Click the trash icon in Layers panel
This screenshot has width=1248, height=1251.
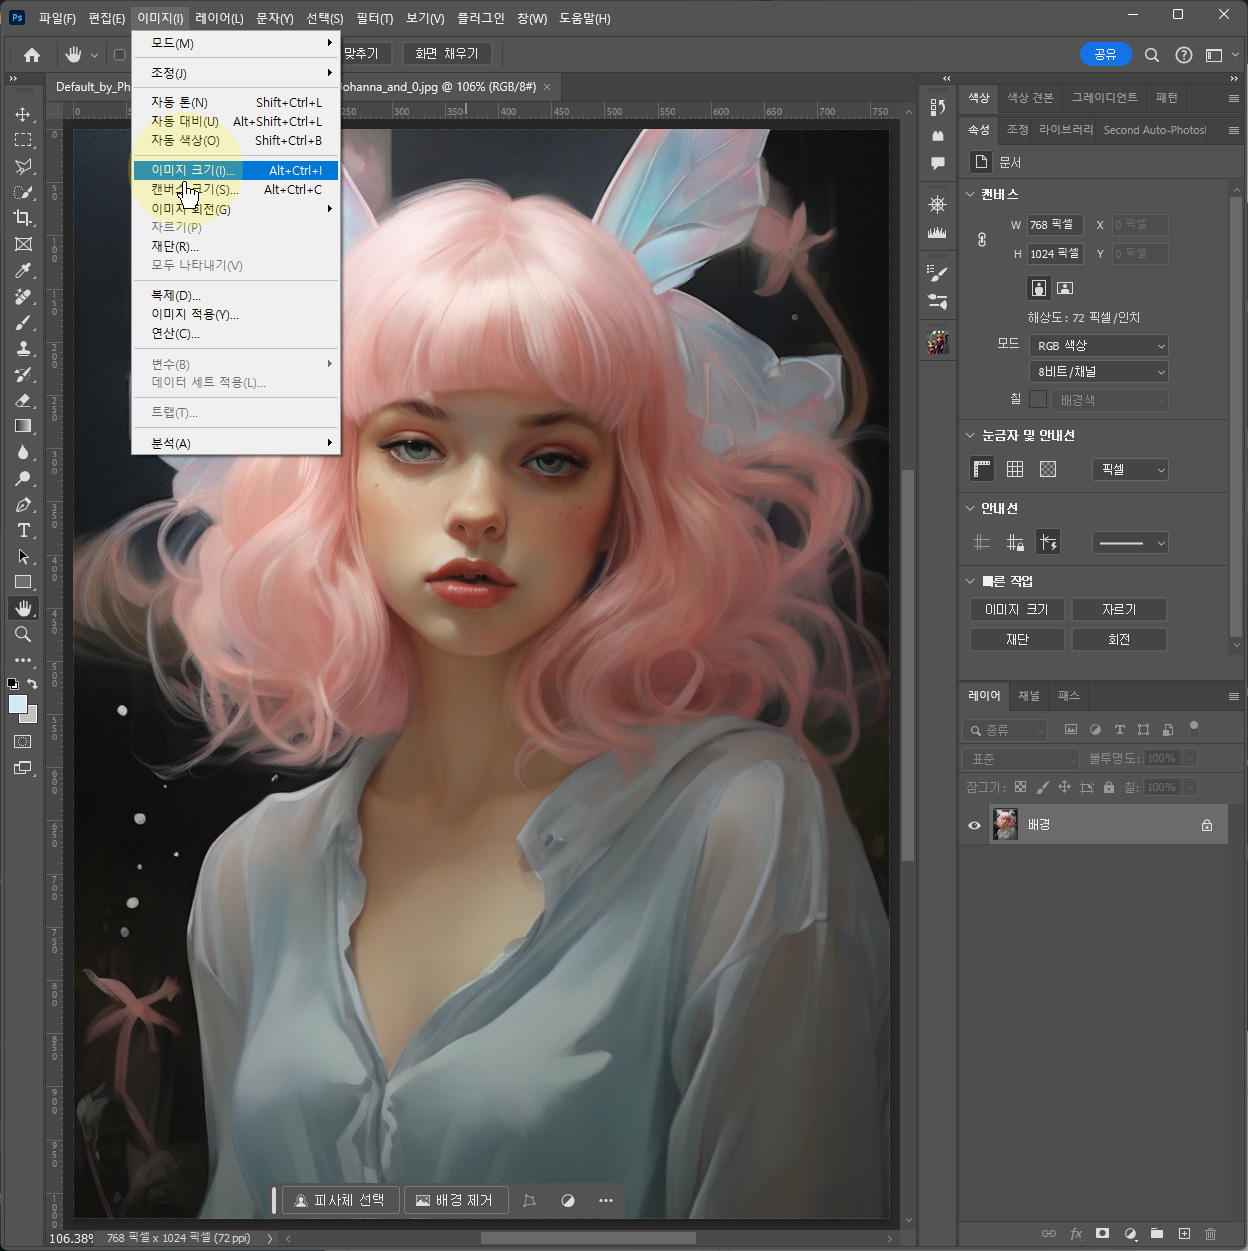(1211, 1233)
